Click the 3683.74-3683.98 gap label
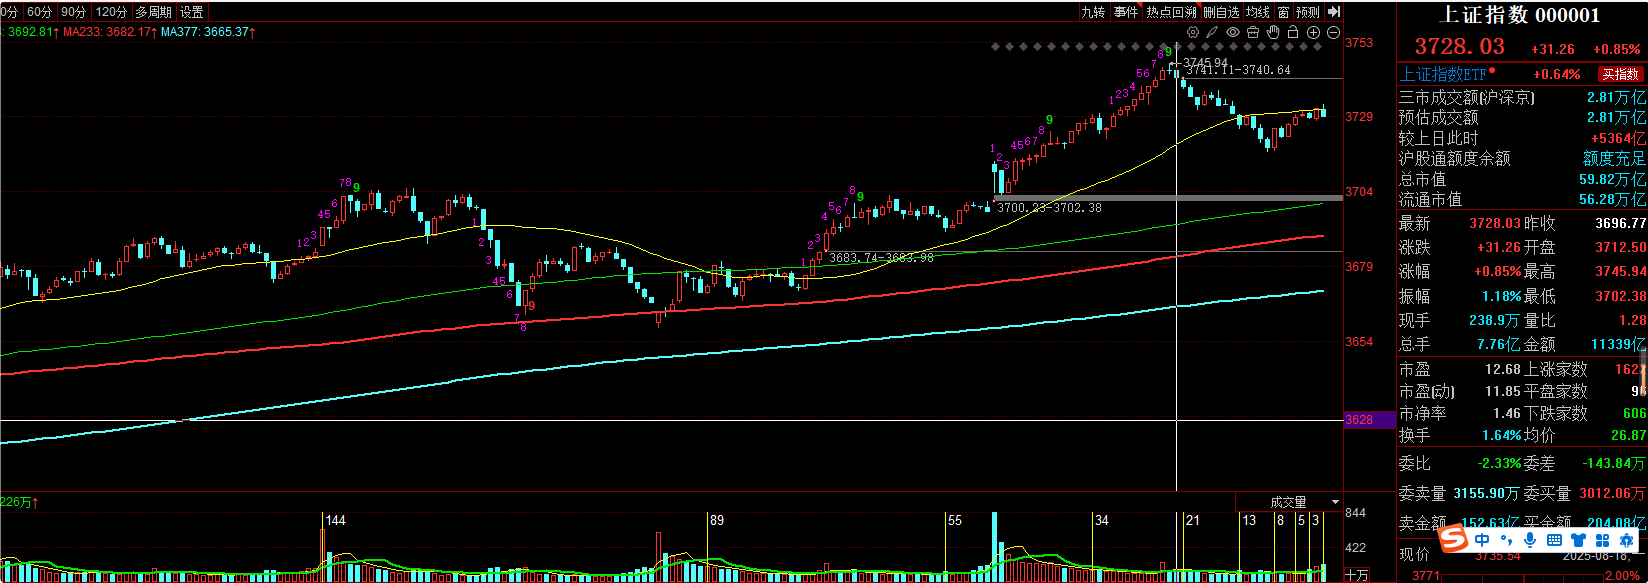 (x=882, y=258)
